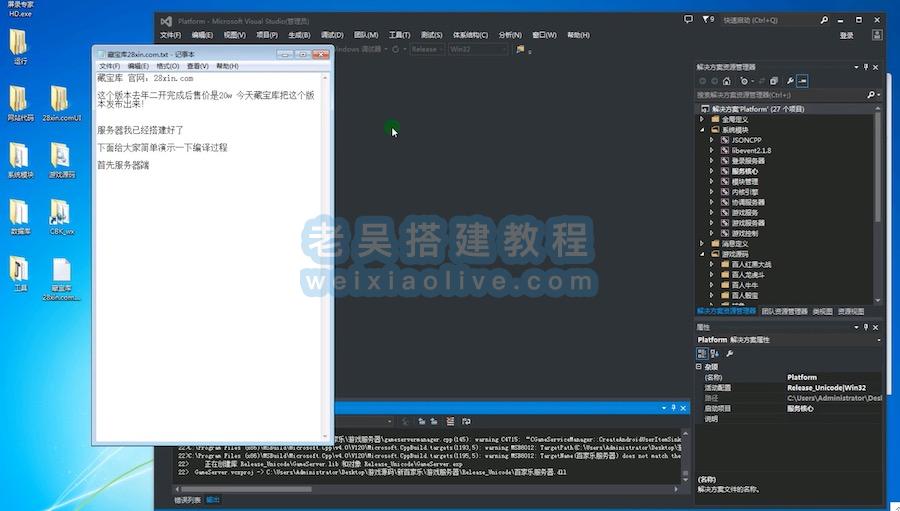This screenshot has height=511, width=900.
Task: Click the 活动配置 property row
Action: pyautogui.click(x=789, y=388)
